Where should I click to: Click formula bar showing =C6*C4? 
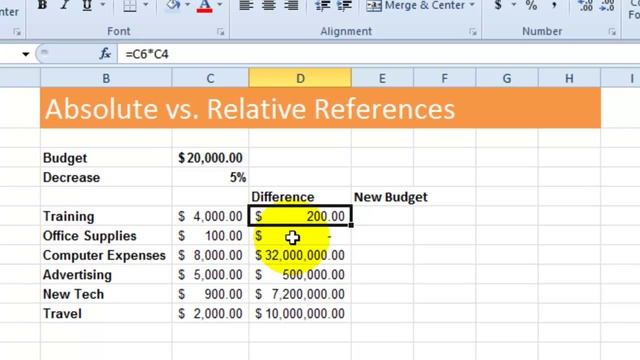pos(379,54)
